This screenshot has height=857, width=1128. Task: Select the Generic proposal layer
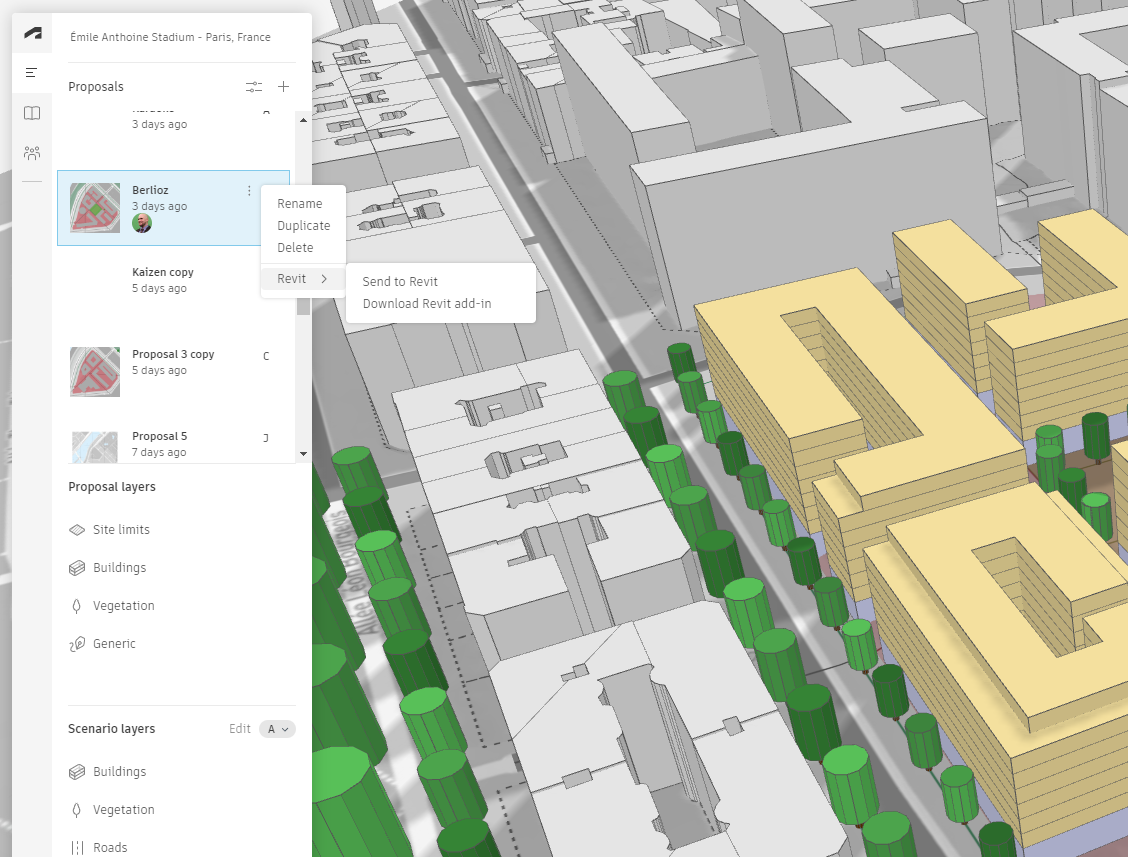tap(114, 644)
